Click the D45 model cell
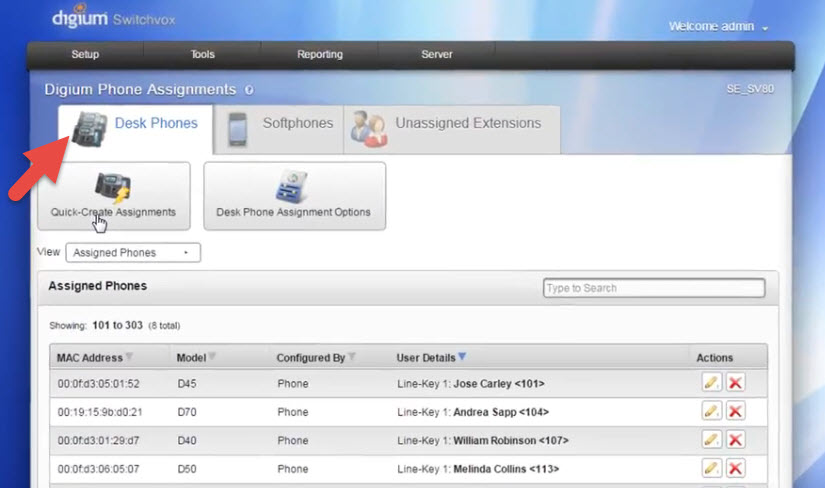This screenshot has height=488, width=825. pyautogui.click(x=187, y=384)
